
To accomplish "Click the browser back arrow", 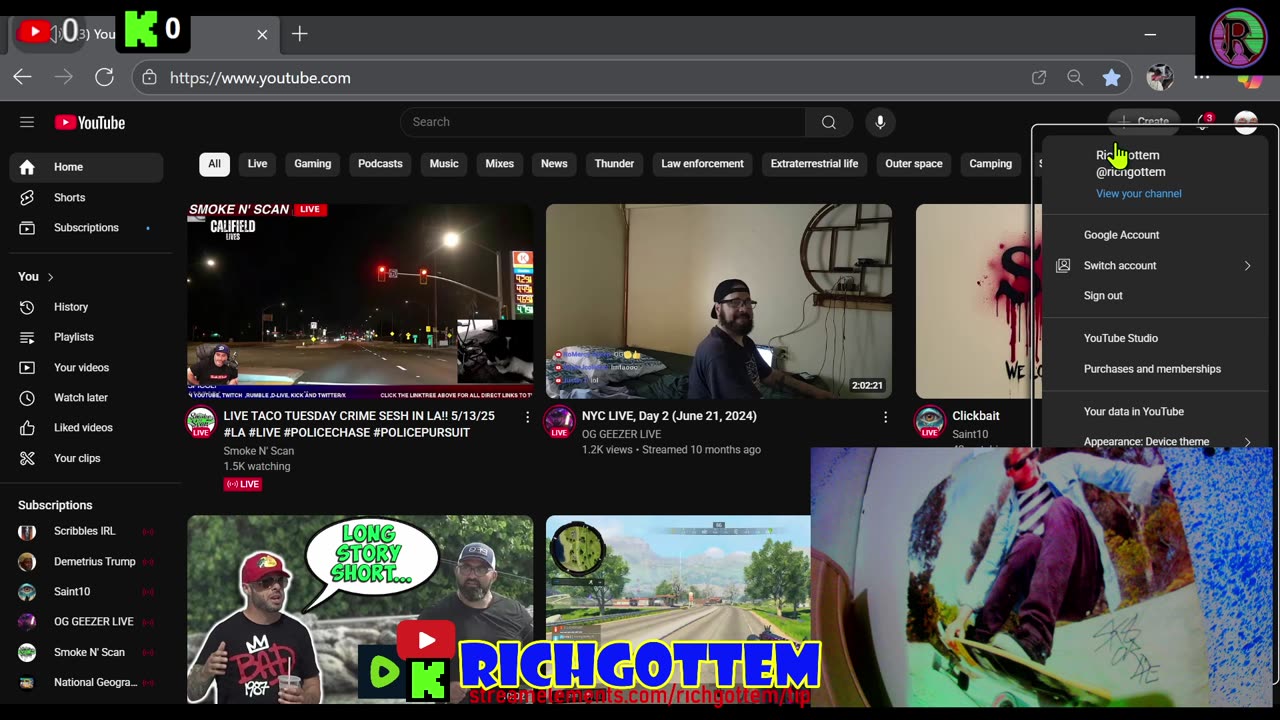I will point(23,77).
